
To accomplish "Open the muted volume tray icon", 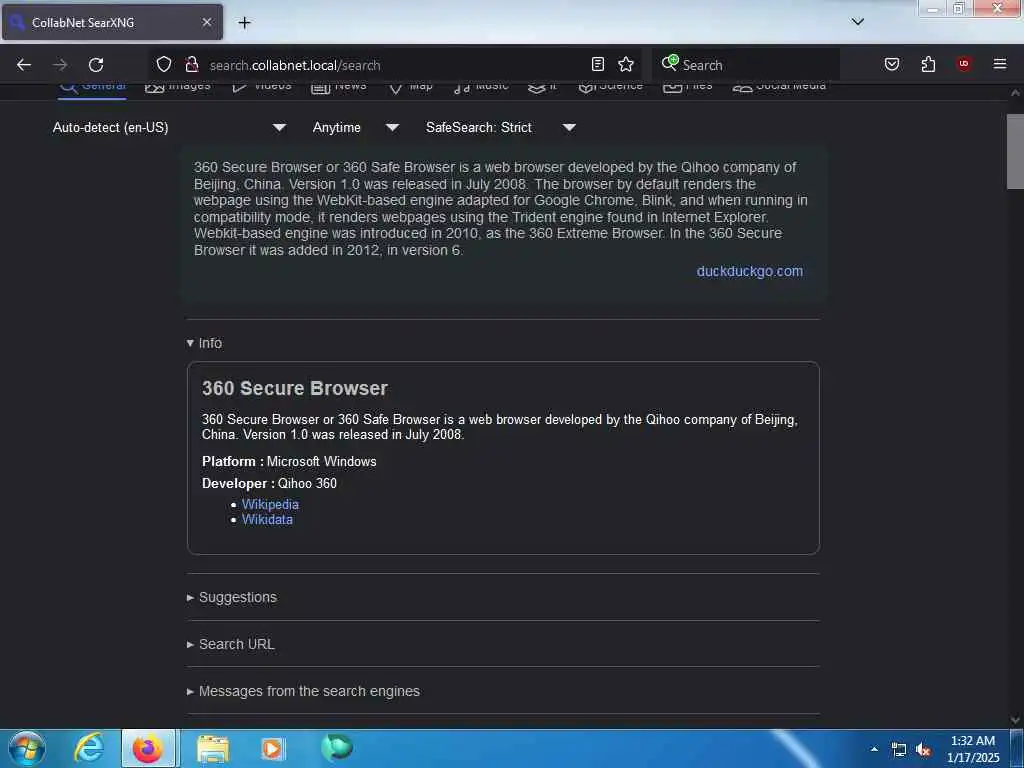I will tap(923, 750).
